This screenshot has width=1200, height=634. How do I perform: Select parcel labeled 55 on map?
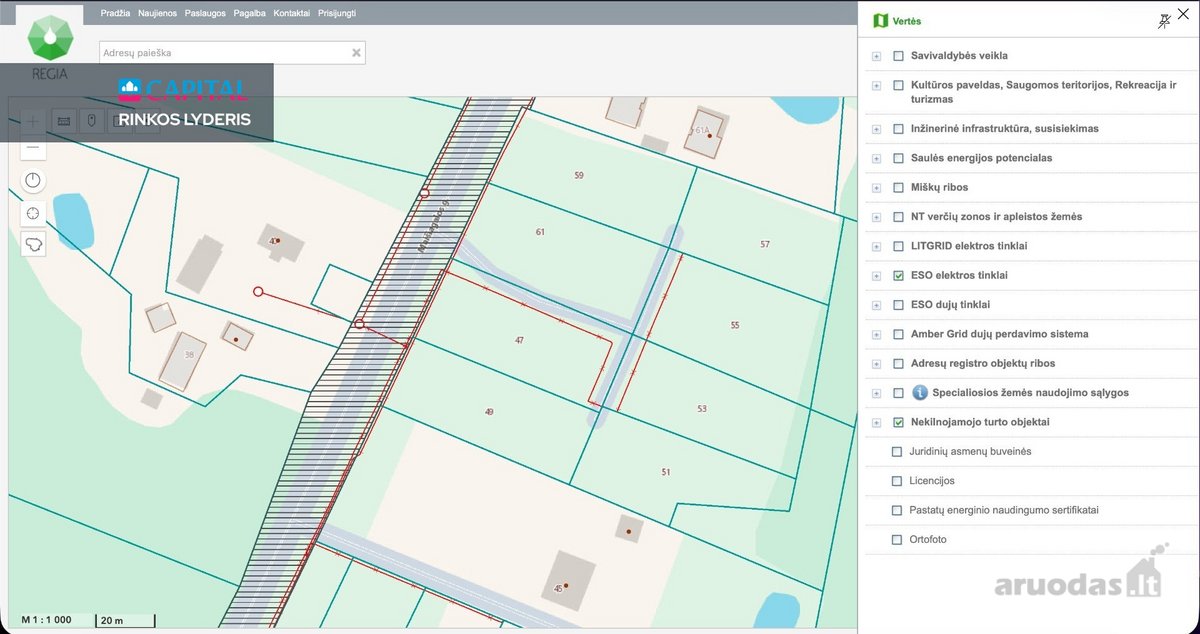(735, 325)
